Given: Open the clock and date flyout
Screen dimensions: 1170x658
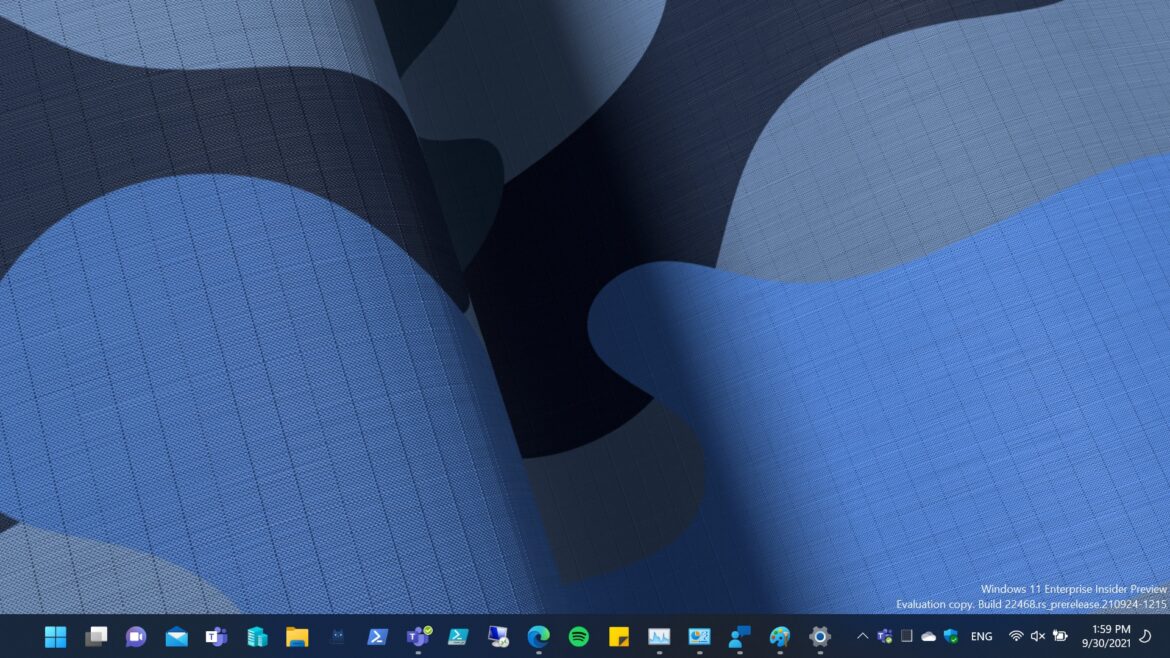Looking at the screenshot, I should 1111,636.
